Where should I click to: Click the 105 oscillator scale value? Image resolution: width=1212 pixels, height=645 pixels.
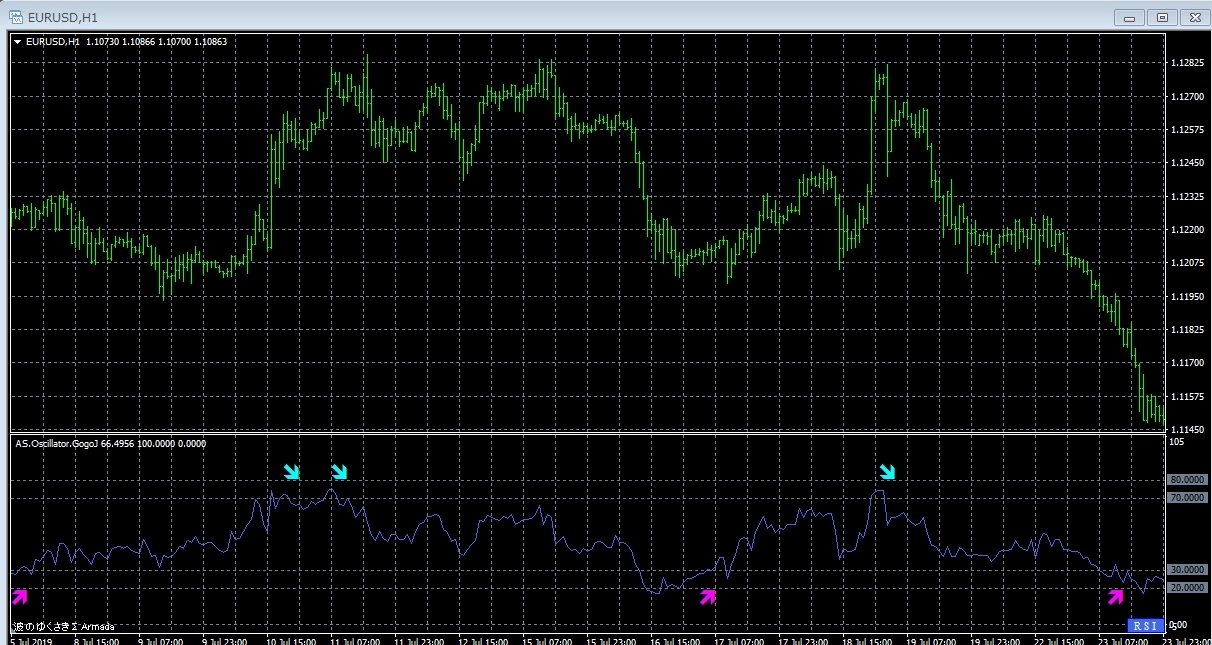[1177, 443]
